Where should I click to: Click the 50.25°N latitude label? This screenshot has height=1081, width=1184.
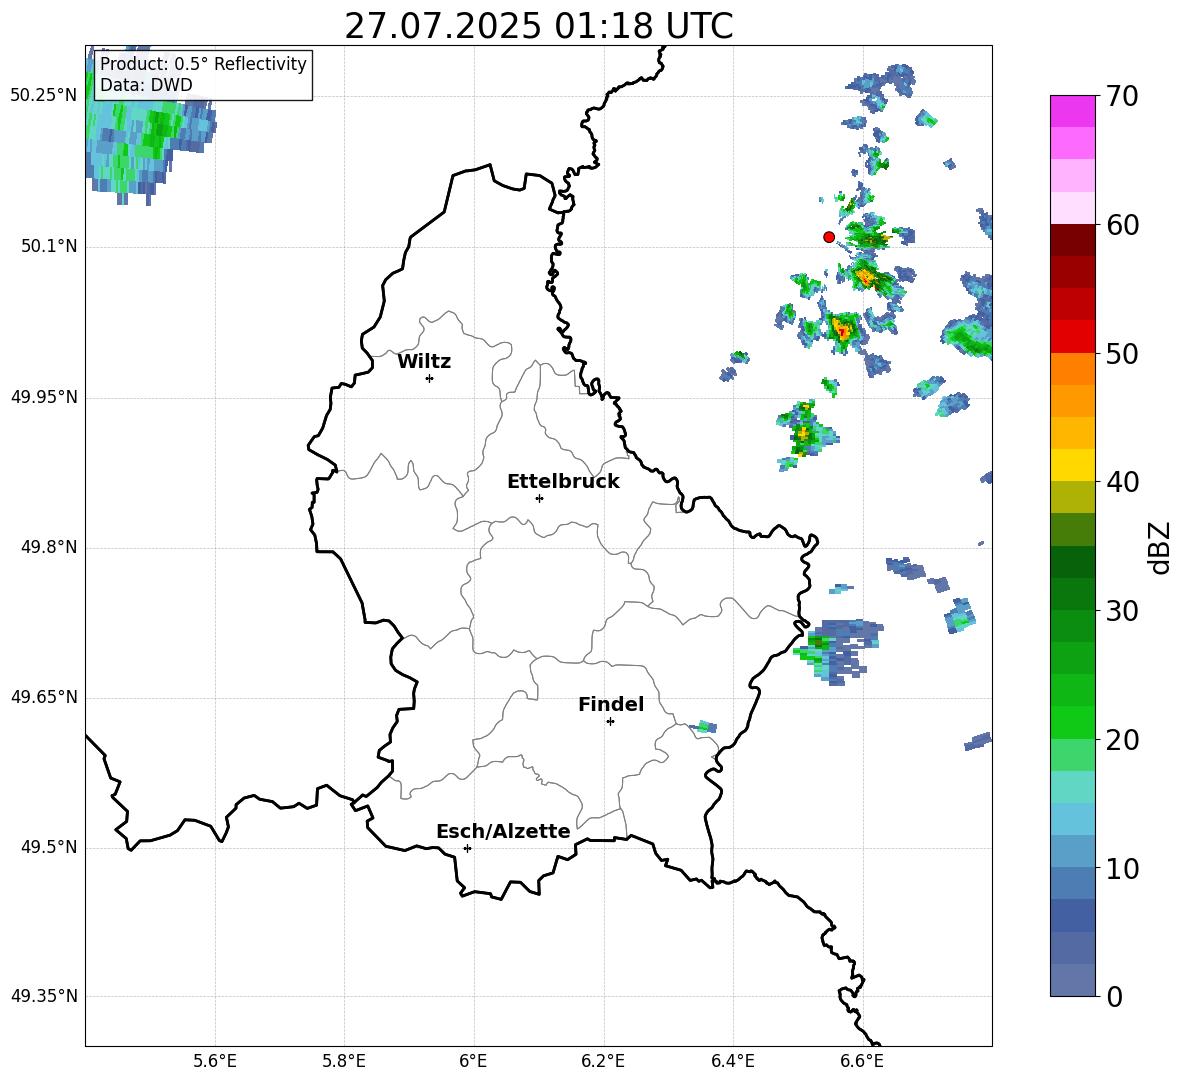click(x=44, y=96)
